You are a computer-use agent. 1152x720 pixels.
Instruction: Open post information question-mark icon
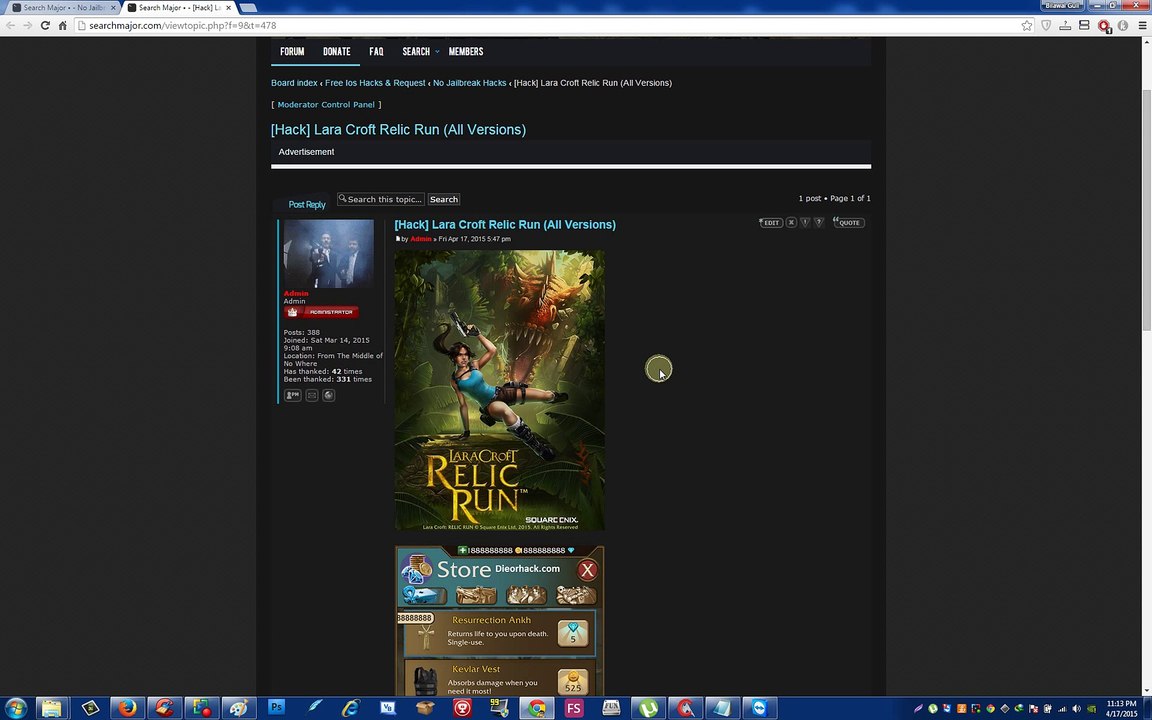coord(818,222)
